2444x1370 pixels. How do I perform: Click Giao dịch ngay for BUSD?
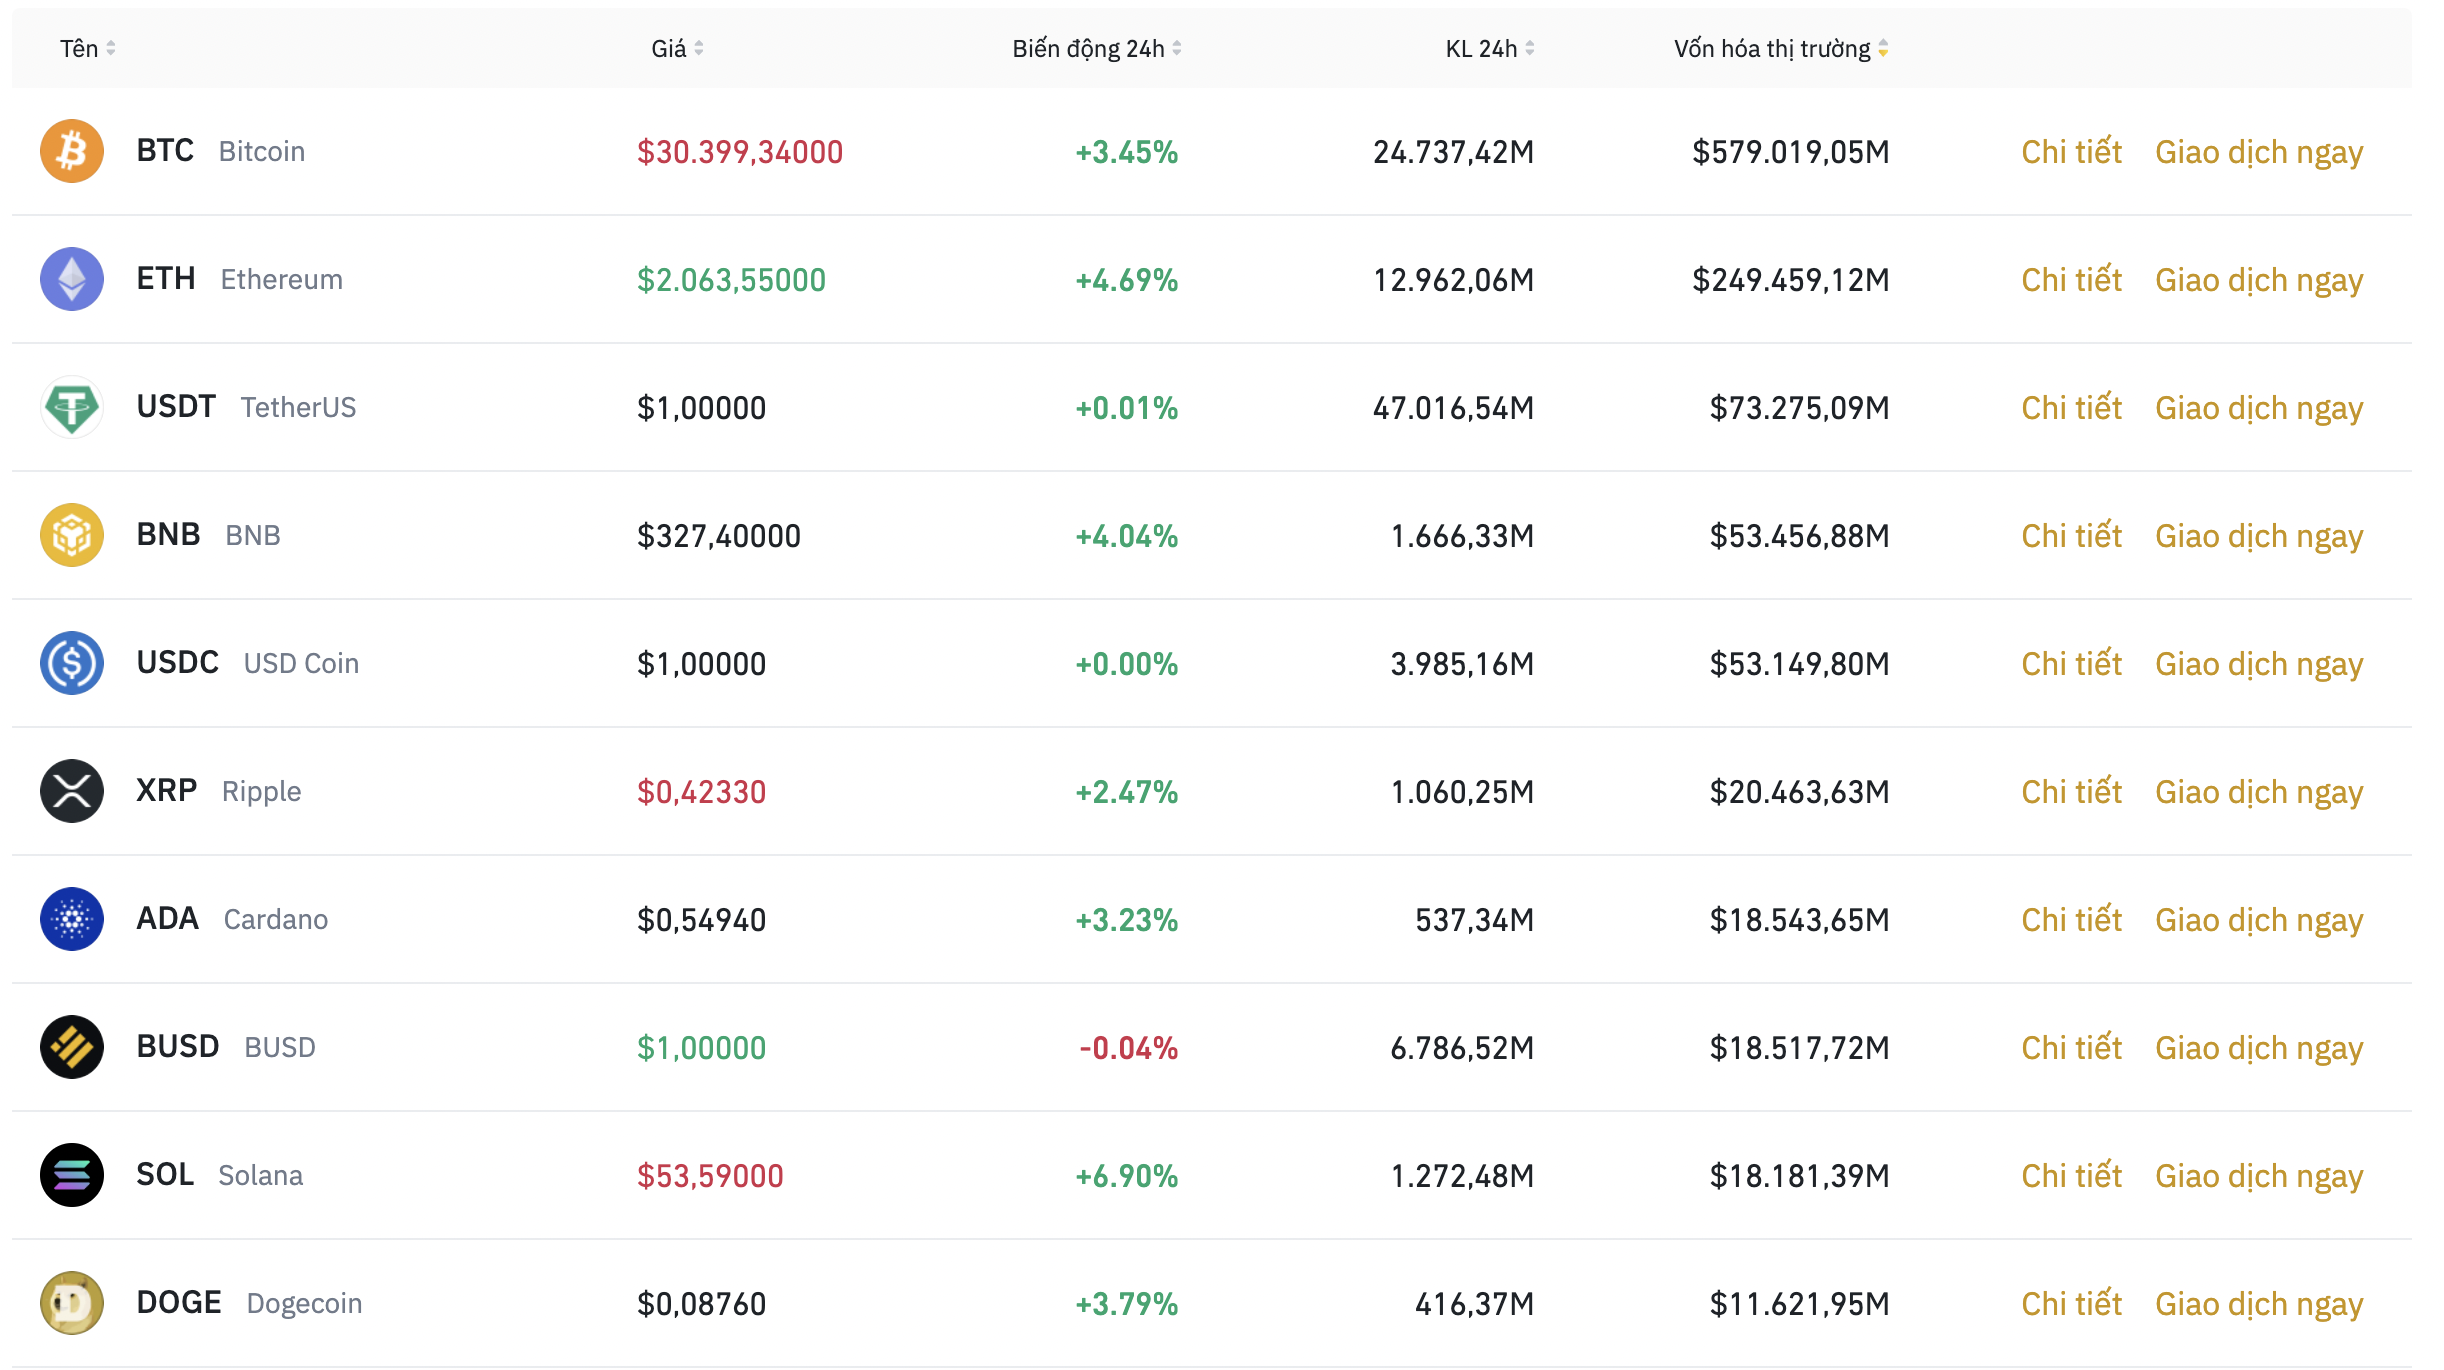click(x=2259, y=1049)
